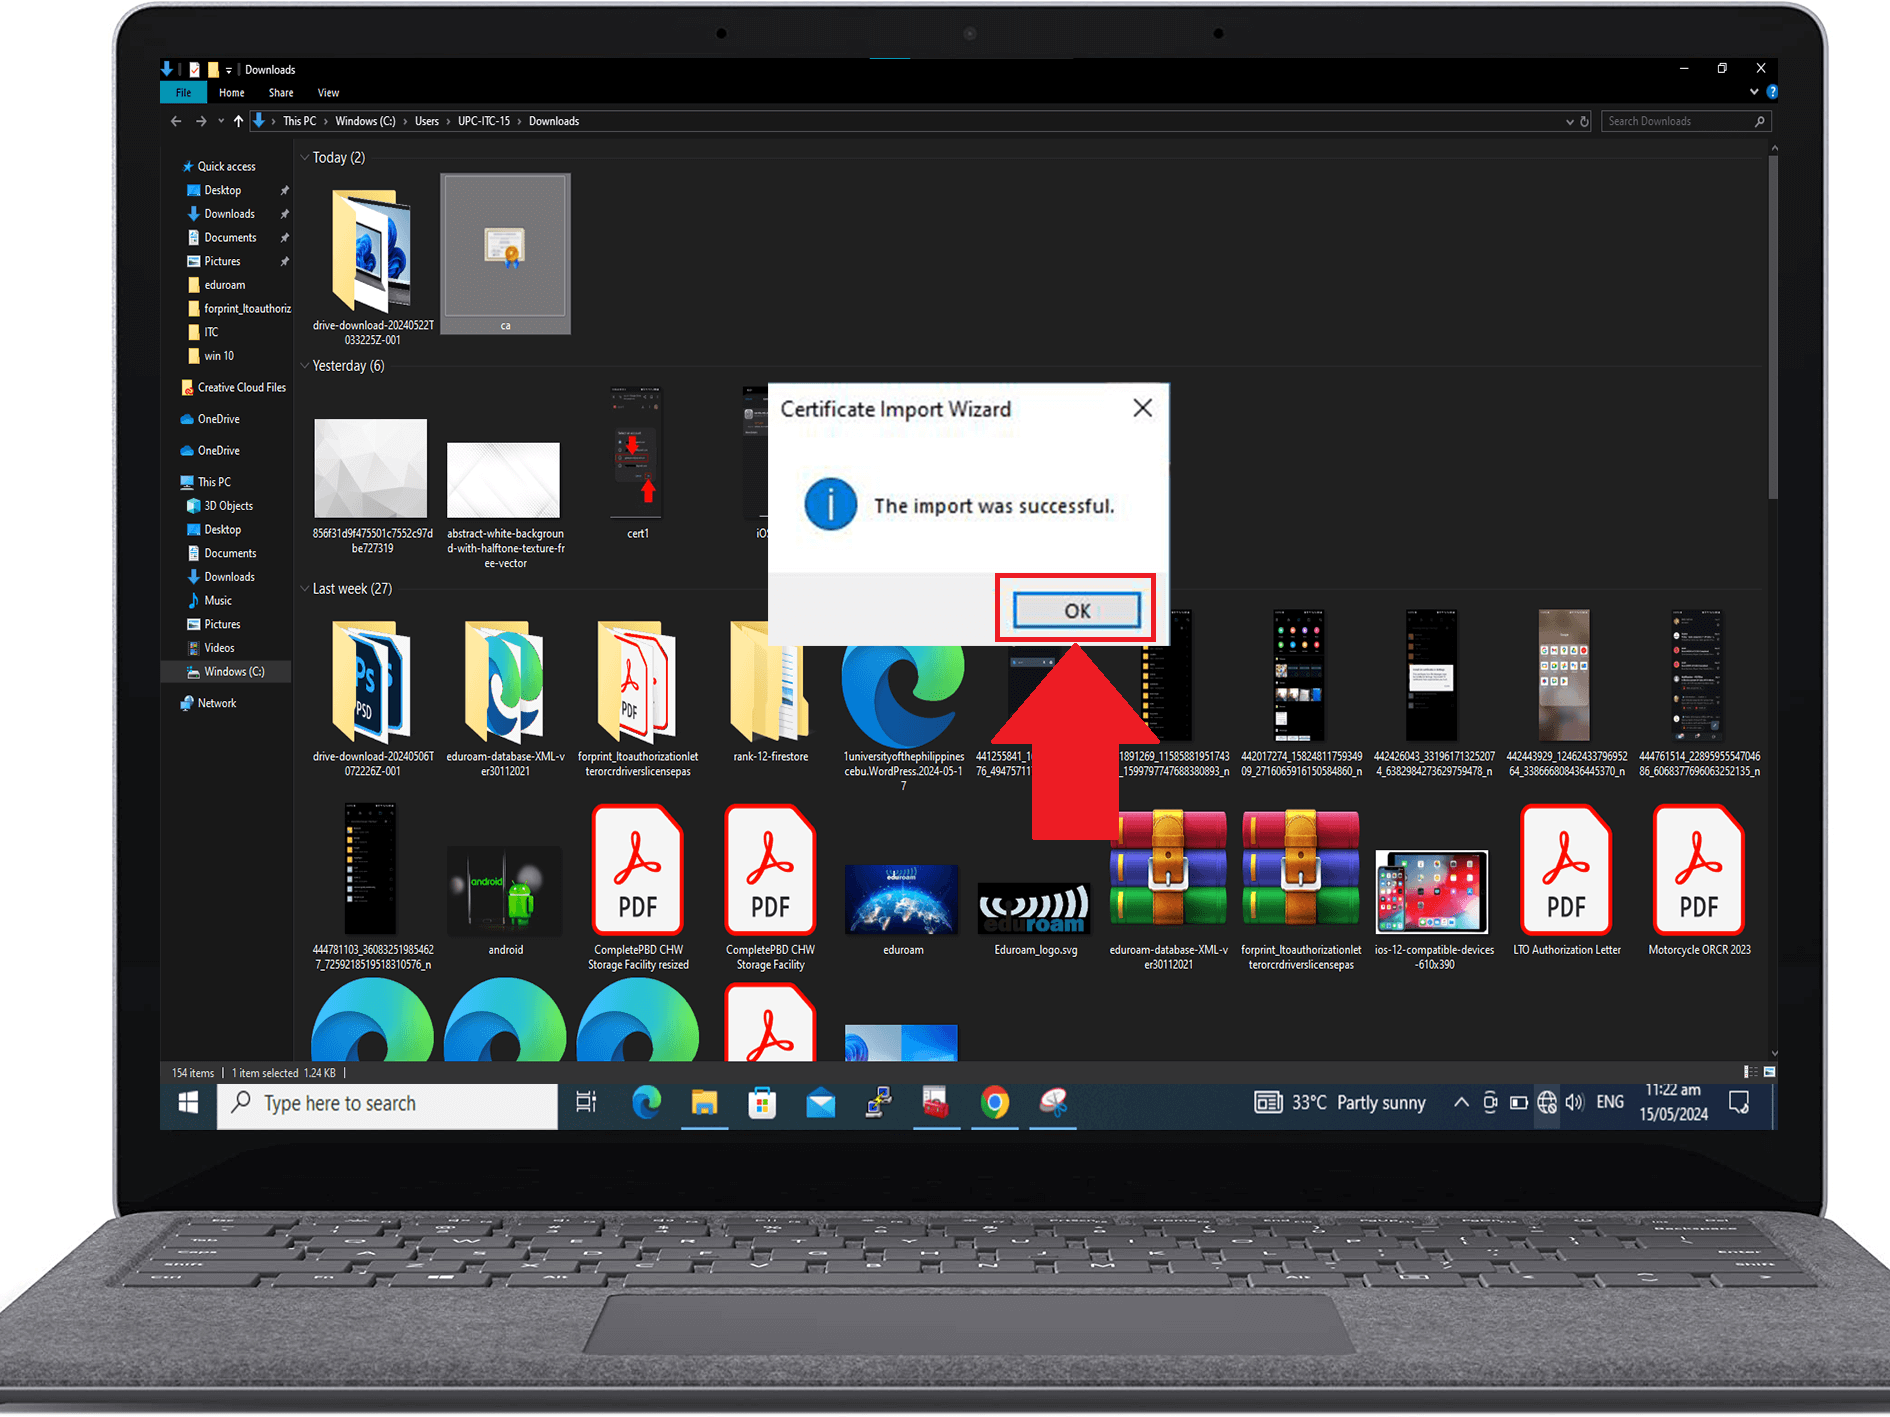Click 'Windows (C:)' in address bar
1890x1417 pixels.
pos(365,121)
